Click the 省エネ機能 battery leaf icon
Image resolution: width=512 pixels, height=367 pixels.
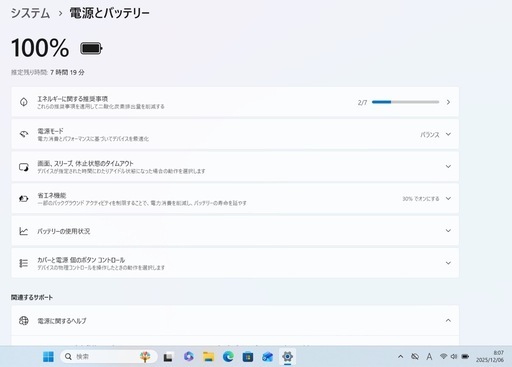point(24,199)
